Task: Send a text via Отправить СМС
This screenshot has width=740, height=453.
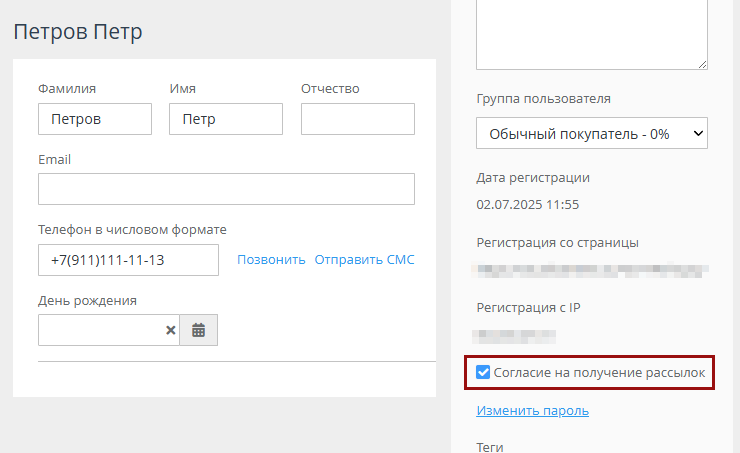Action: coord(364,260)
